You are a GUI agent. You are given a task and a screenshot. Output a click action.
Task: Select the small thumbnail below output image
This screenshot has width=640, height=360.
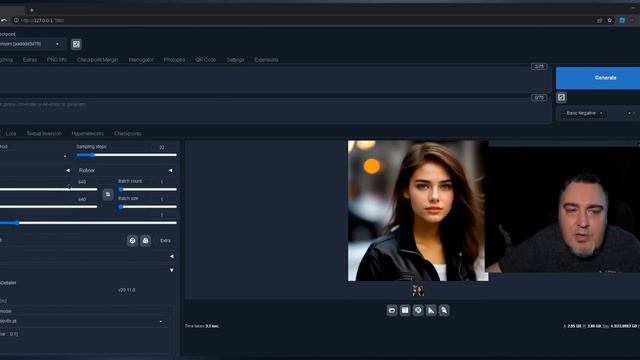click(418, 291)
